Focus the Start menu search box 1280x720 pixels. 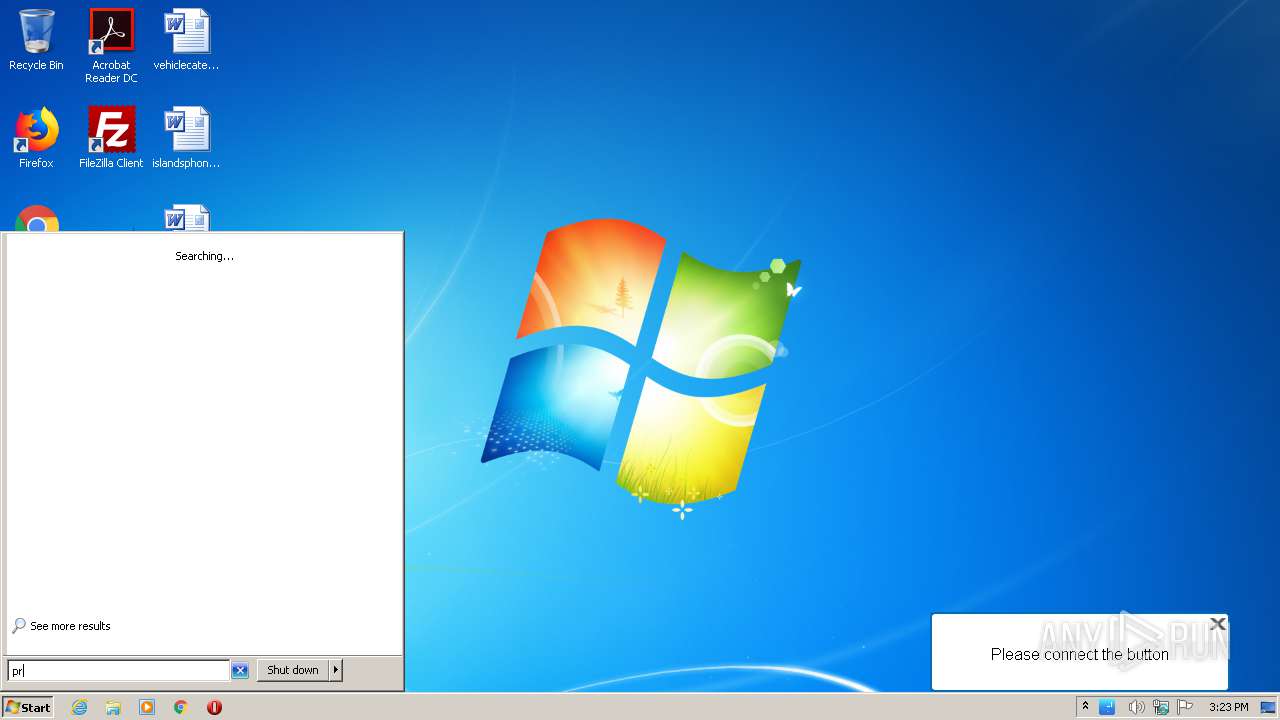[x=118, y=670]
